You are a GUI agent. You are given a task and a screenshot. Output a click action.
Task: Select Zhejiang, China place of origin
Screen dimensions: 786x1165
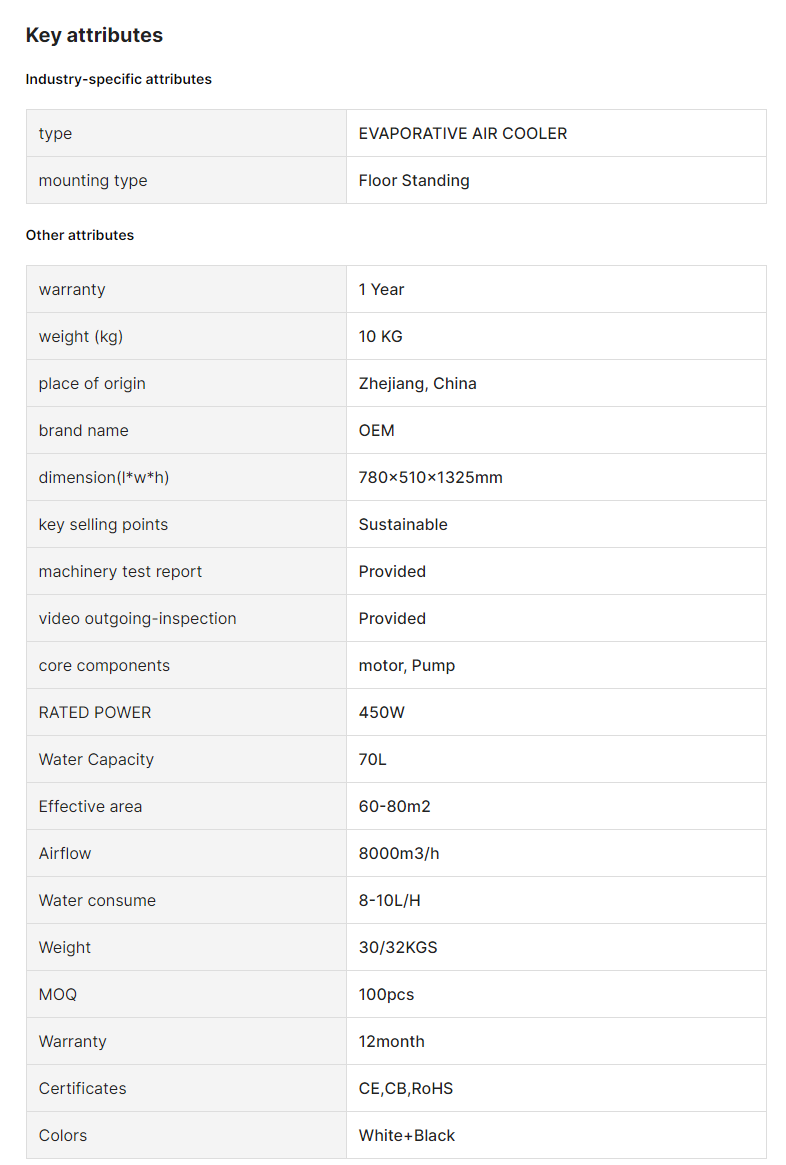(418, 383)
